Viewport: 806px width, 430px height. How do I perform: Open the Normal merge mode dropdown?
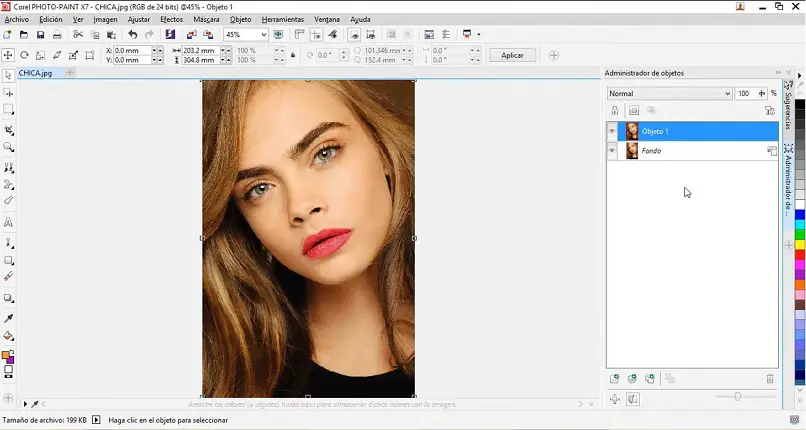tap(727, 93)
